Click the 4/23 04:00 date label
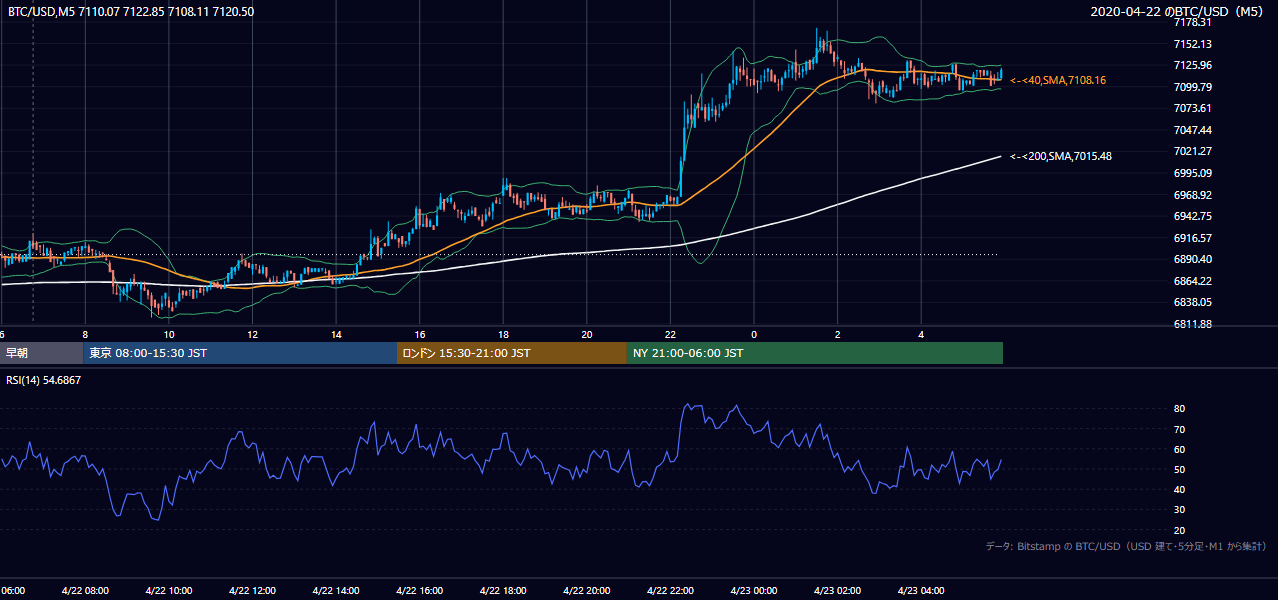This screenshot has width=1278, height=600. [920, 591]
